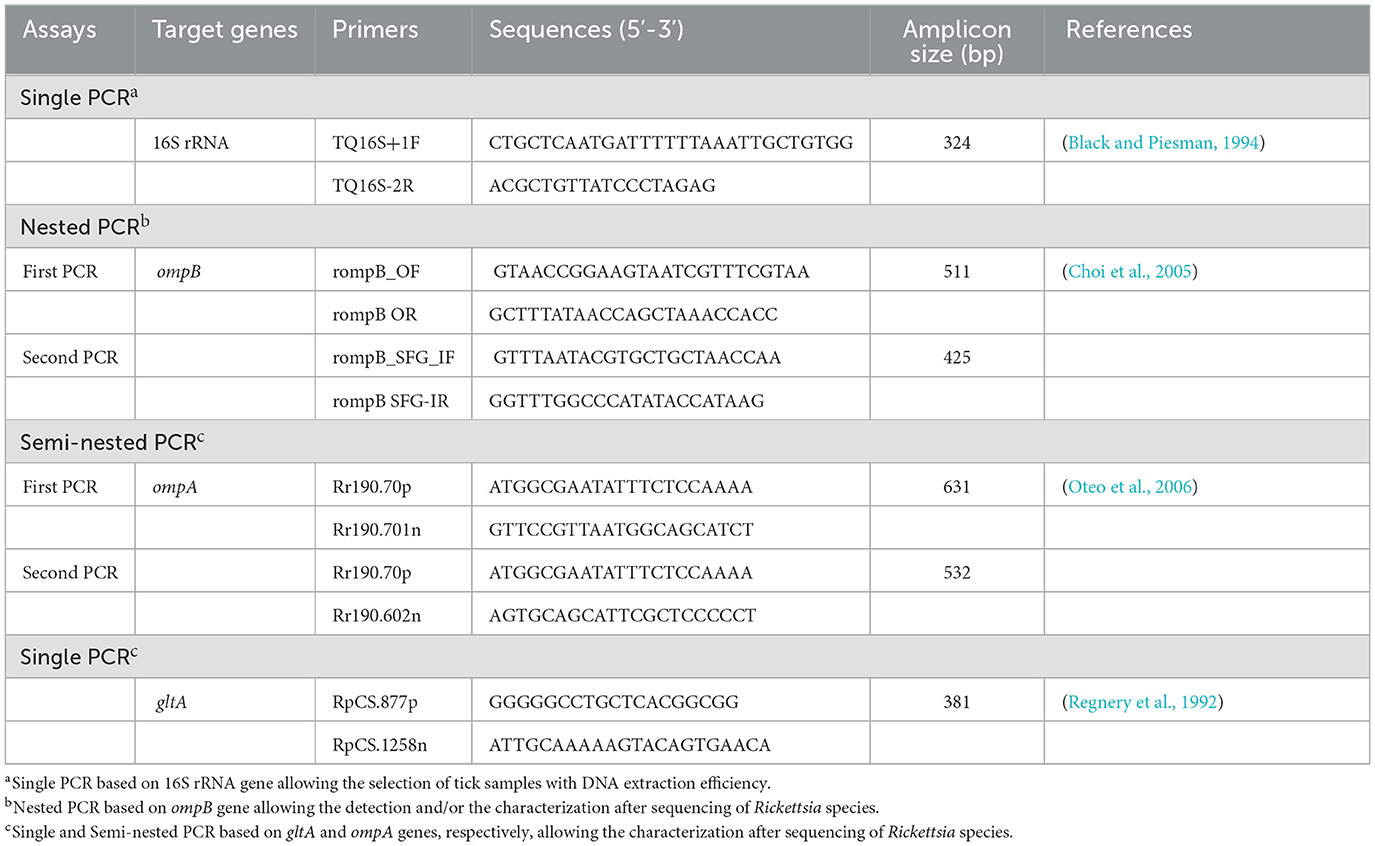This screenshot has height=846, width=1375.
Task: Select amplicon size value 381
Action: 958,702
